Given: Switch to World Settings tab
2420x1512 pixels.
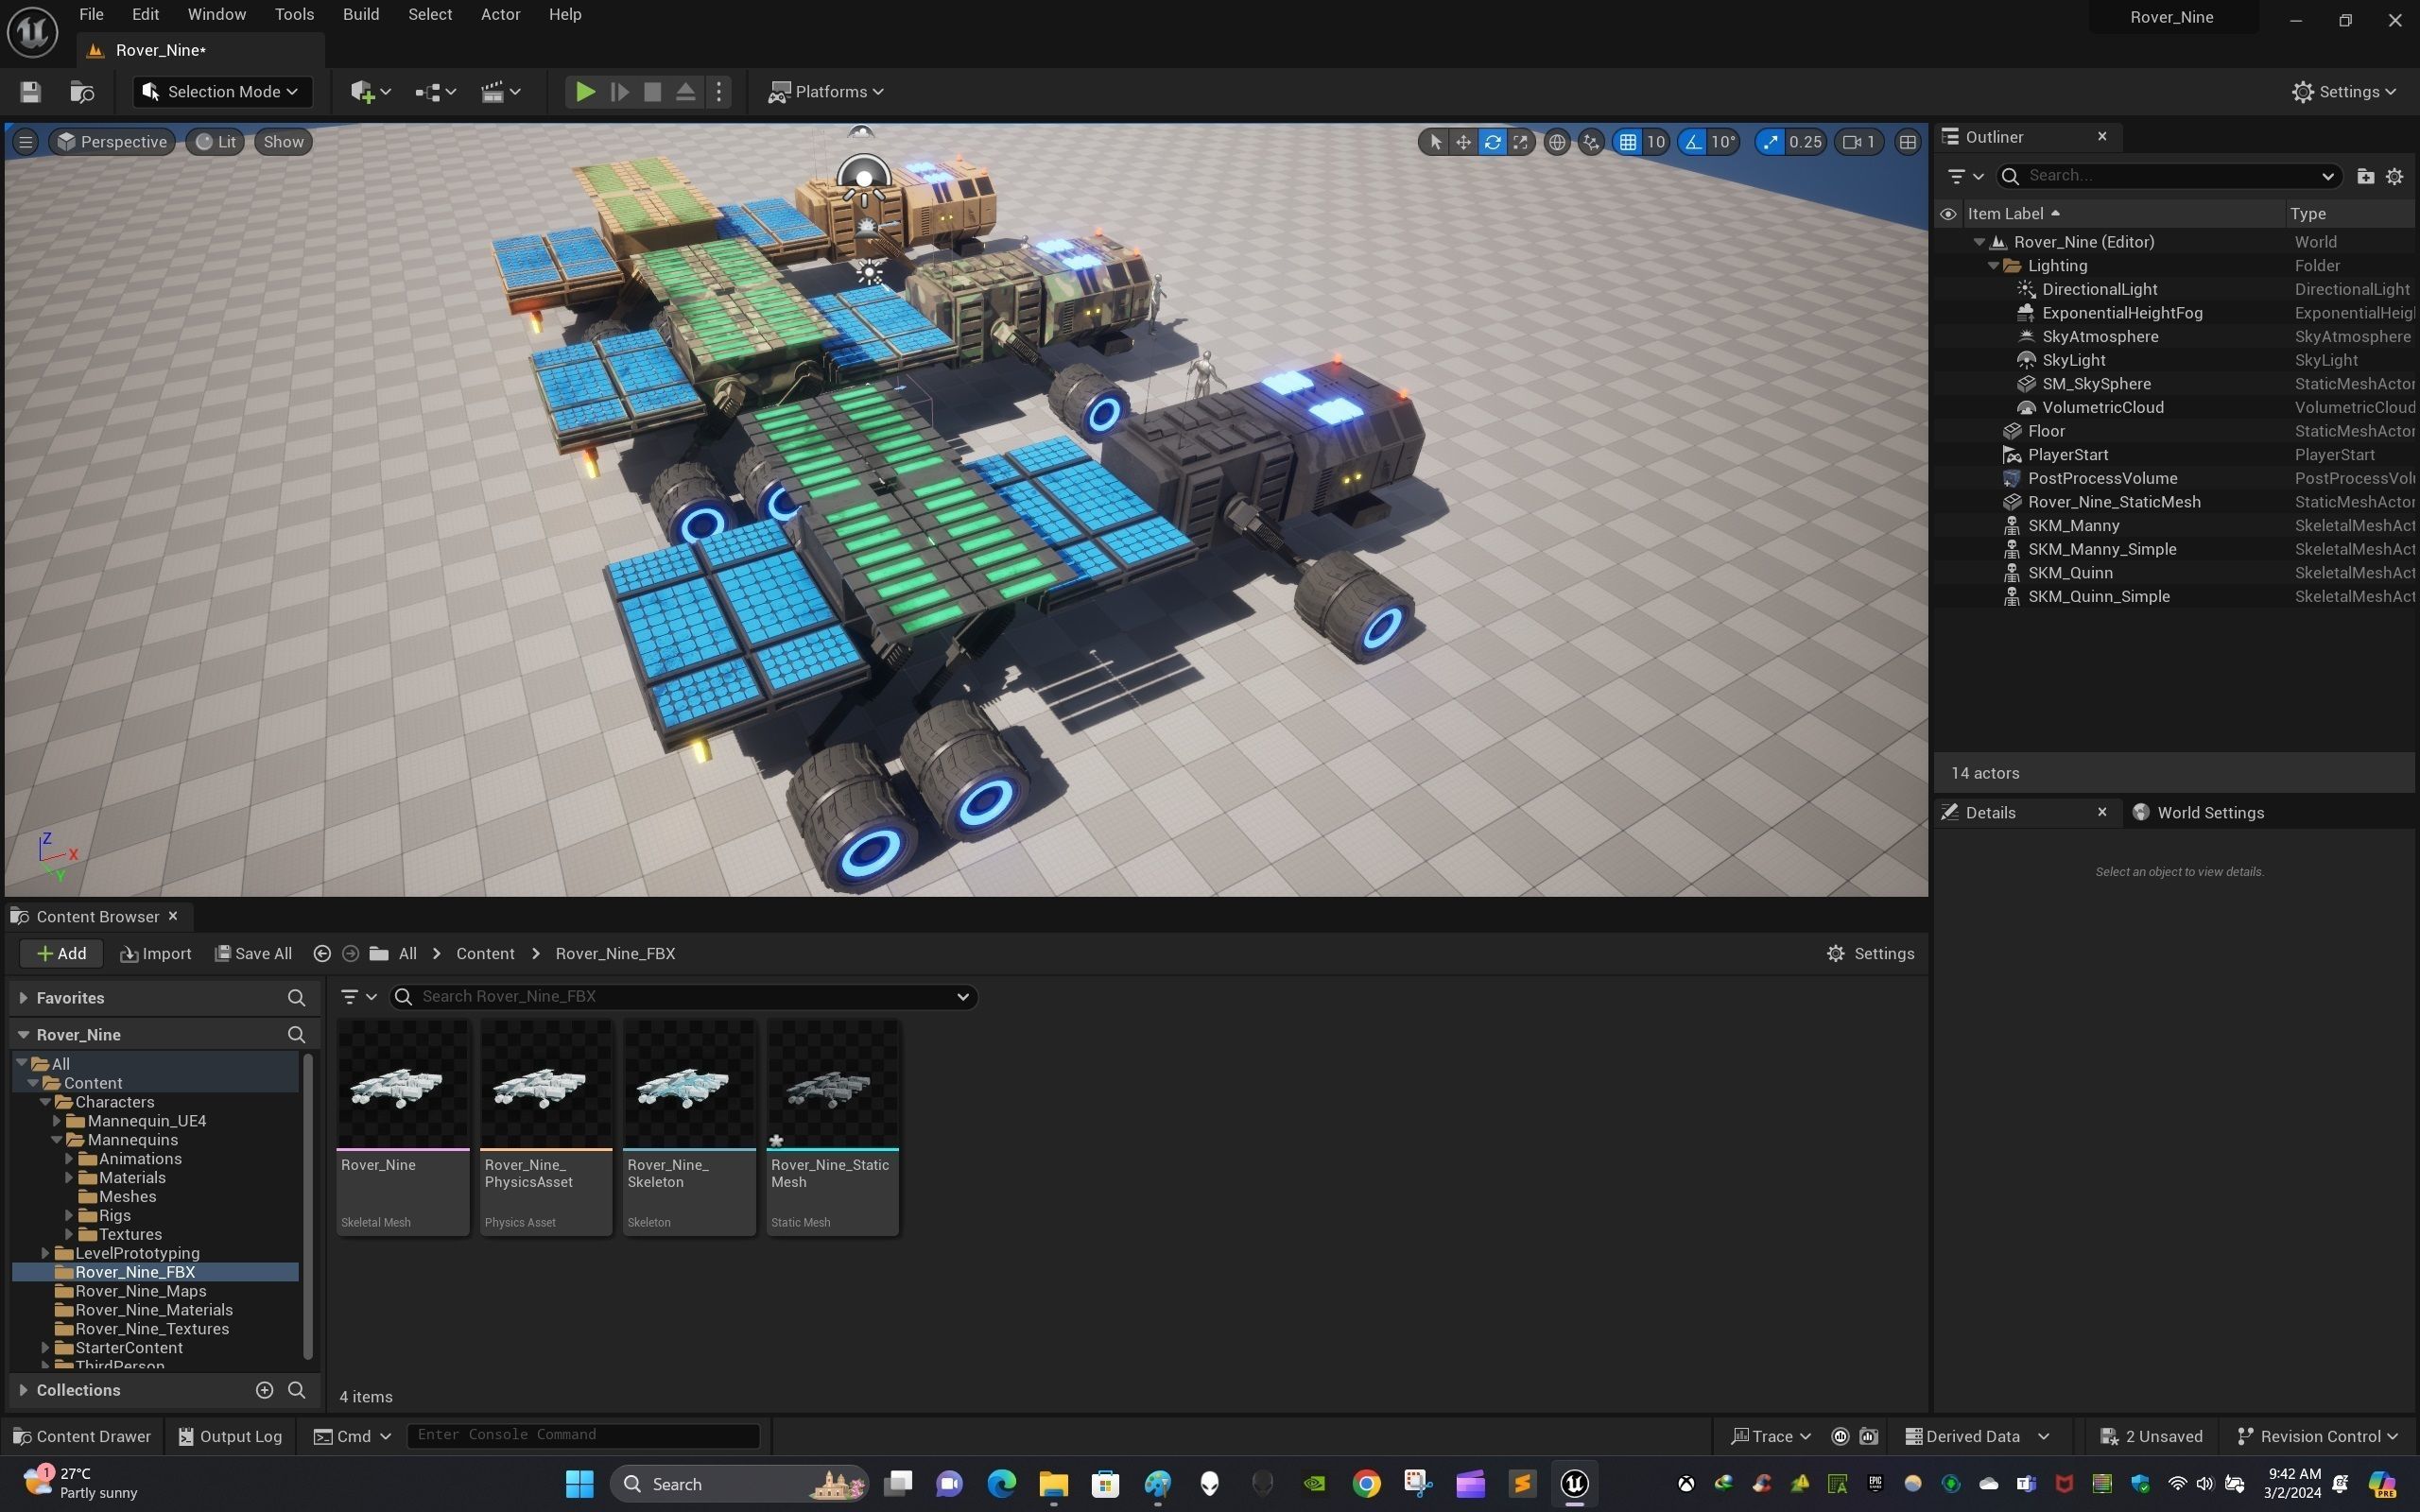Looking at the screenshot, I should [2198, 813].
